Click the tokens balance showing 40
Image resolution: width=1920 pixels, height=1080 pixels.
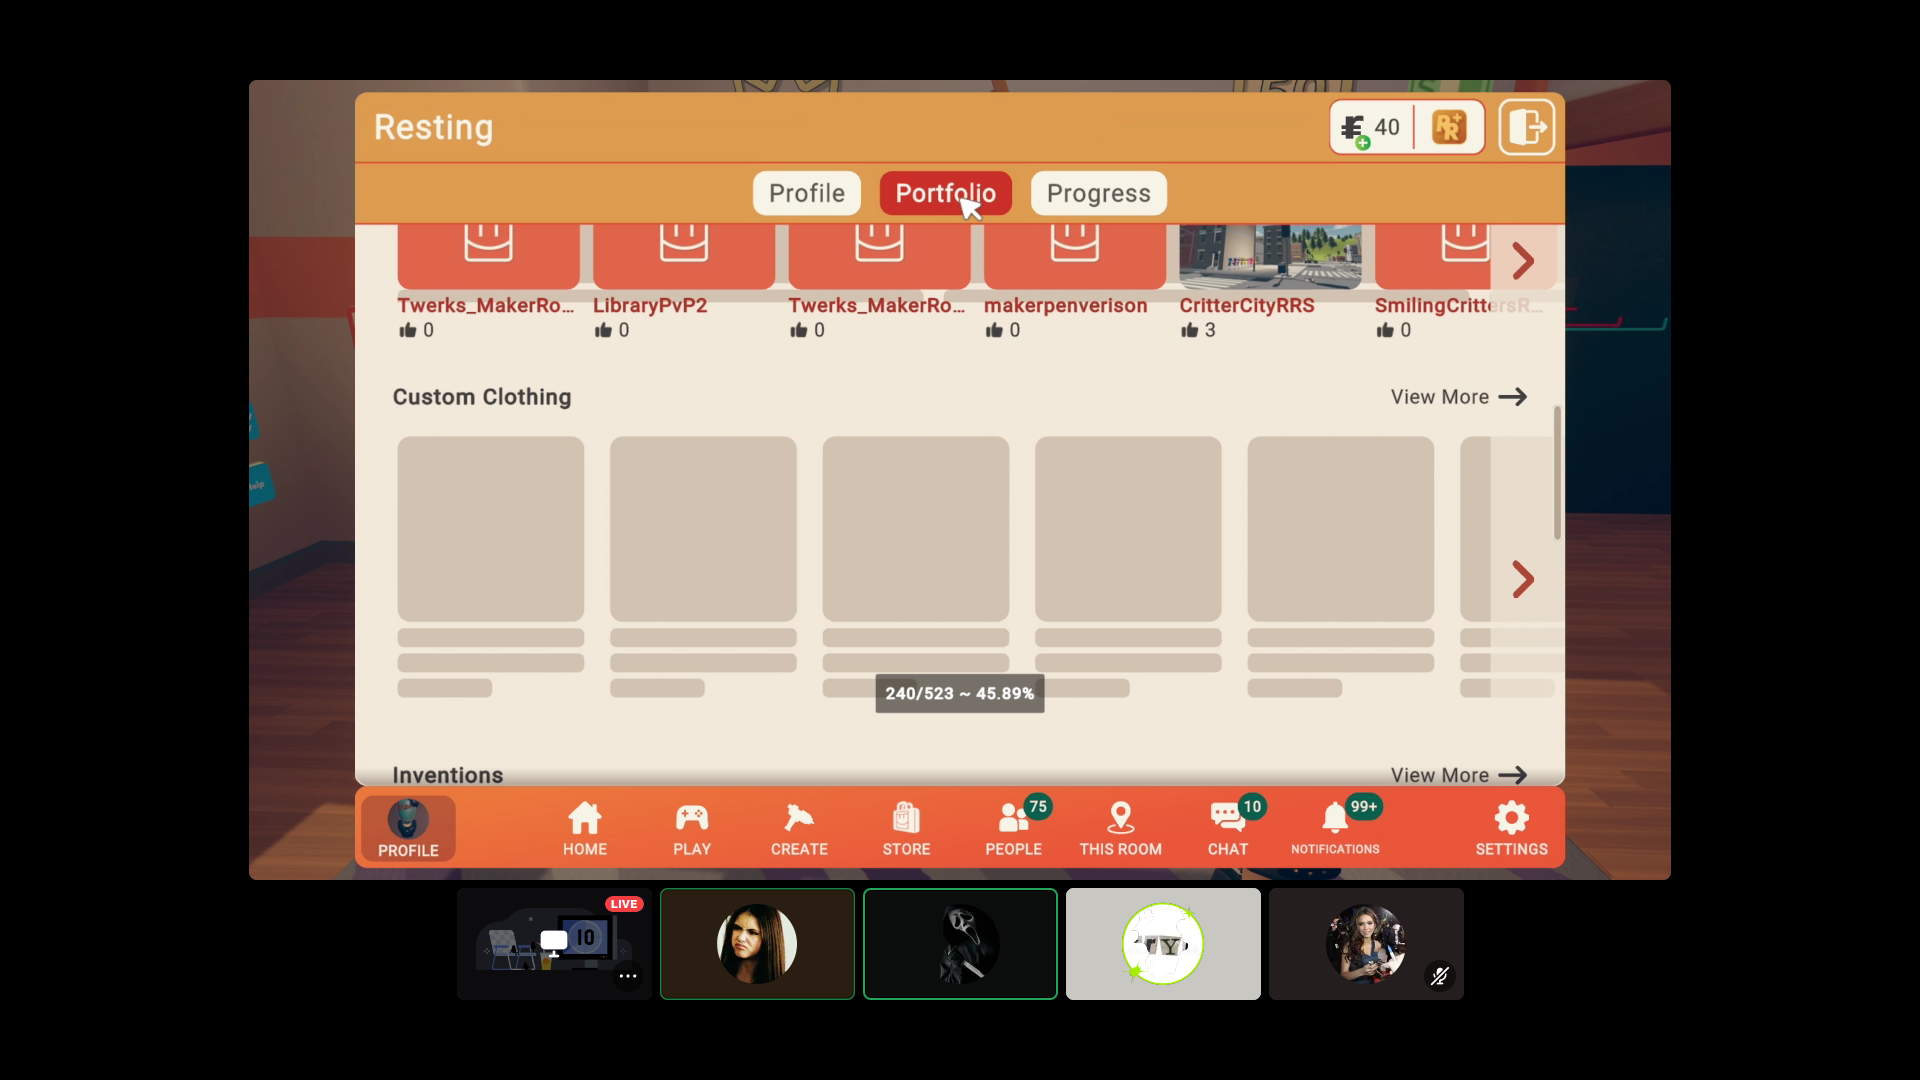[1372, 128]
